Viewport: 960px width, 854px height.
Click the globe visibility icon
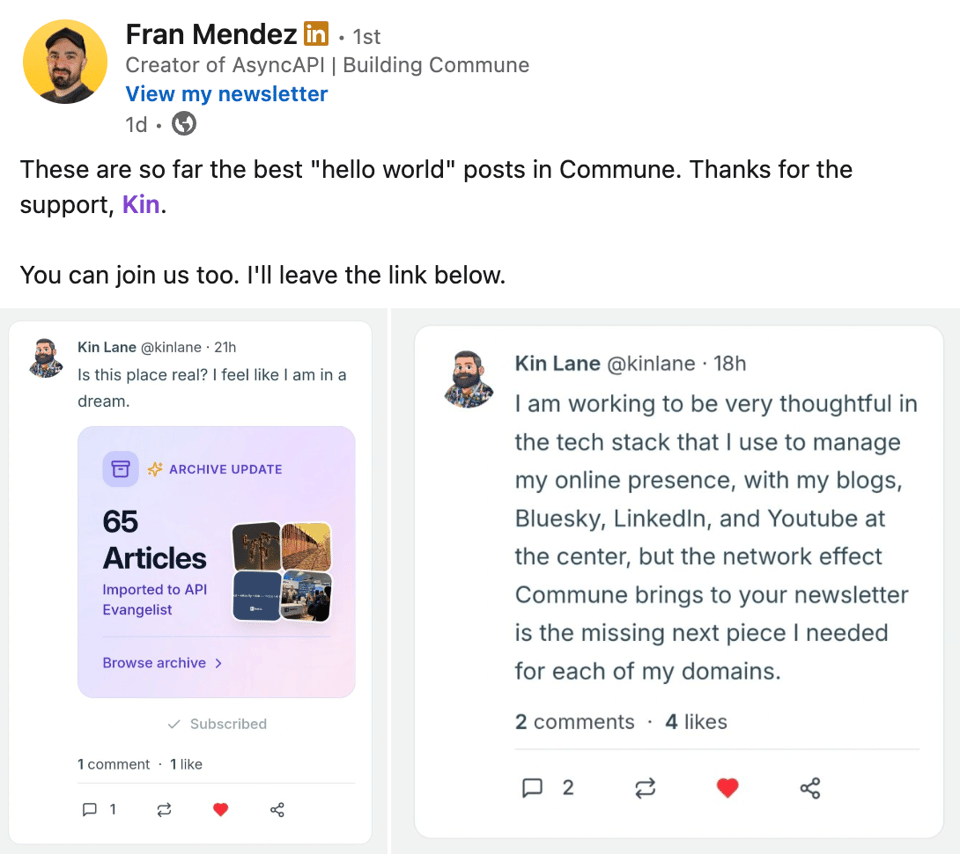coord(184,124)
